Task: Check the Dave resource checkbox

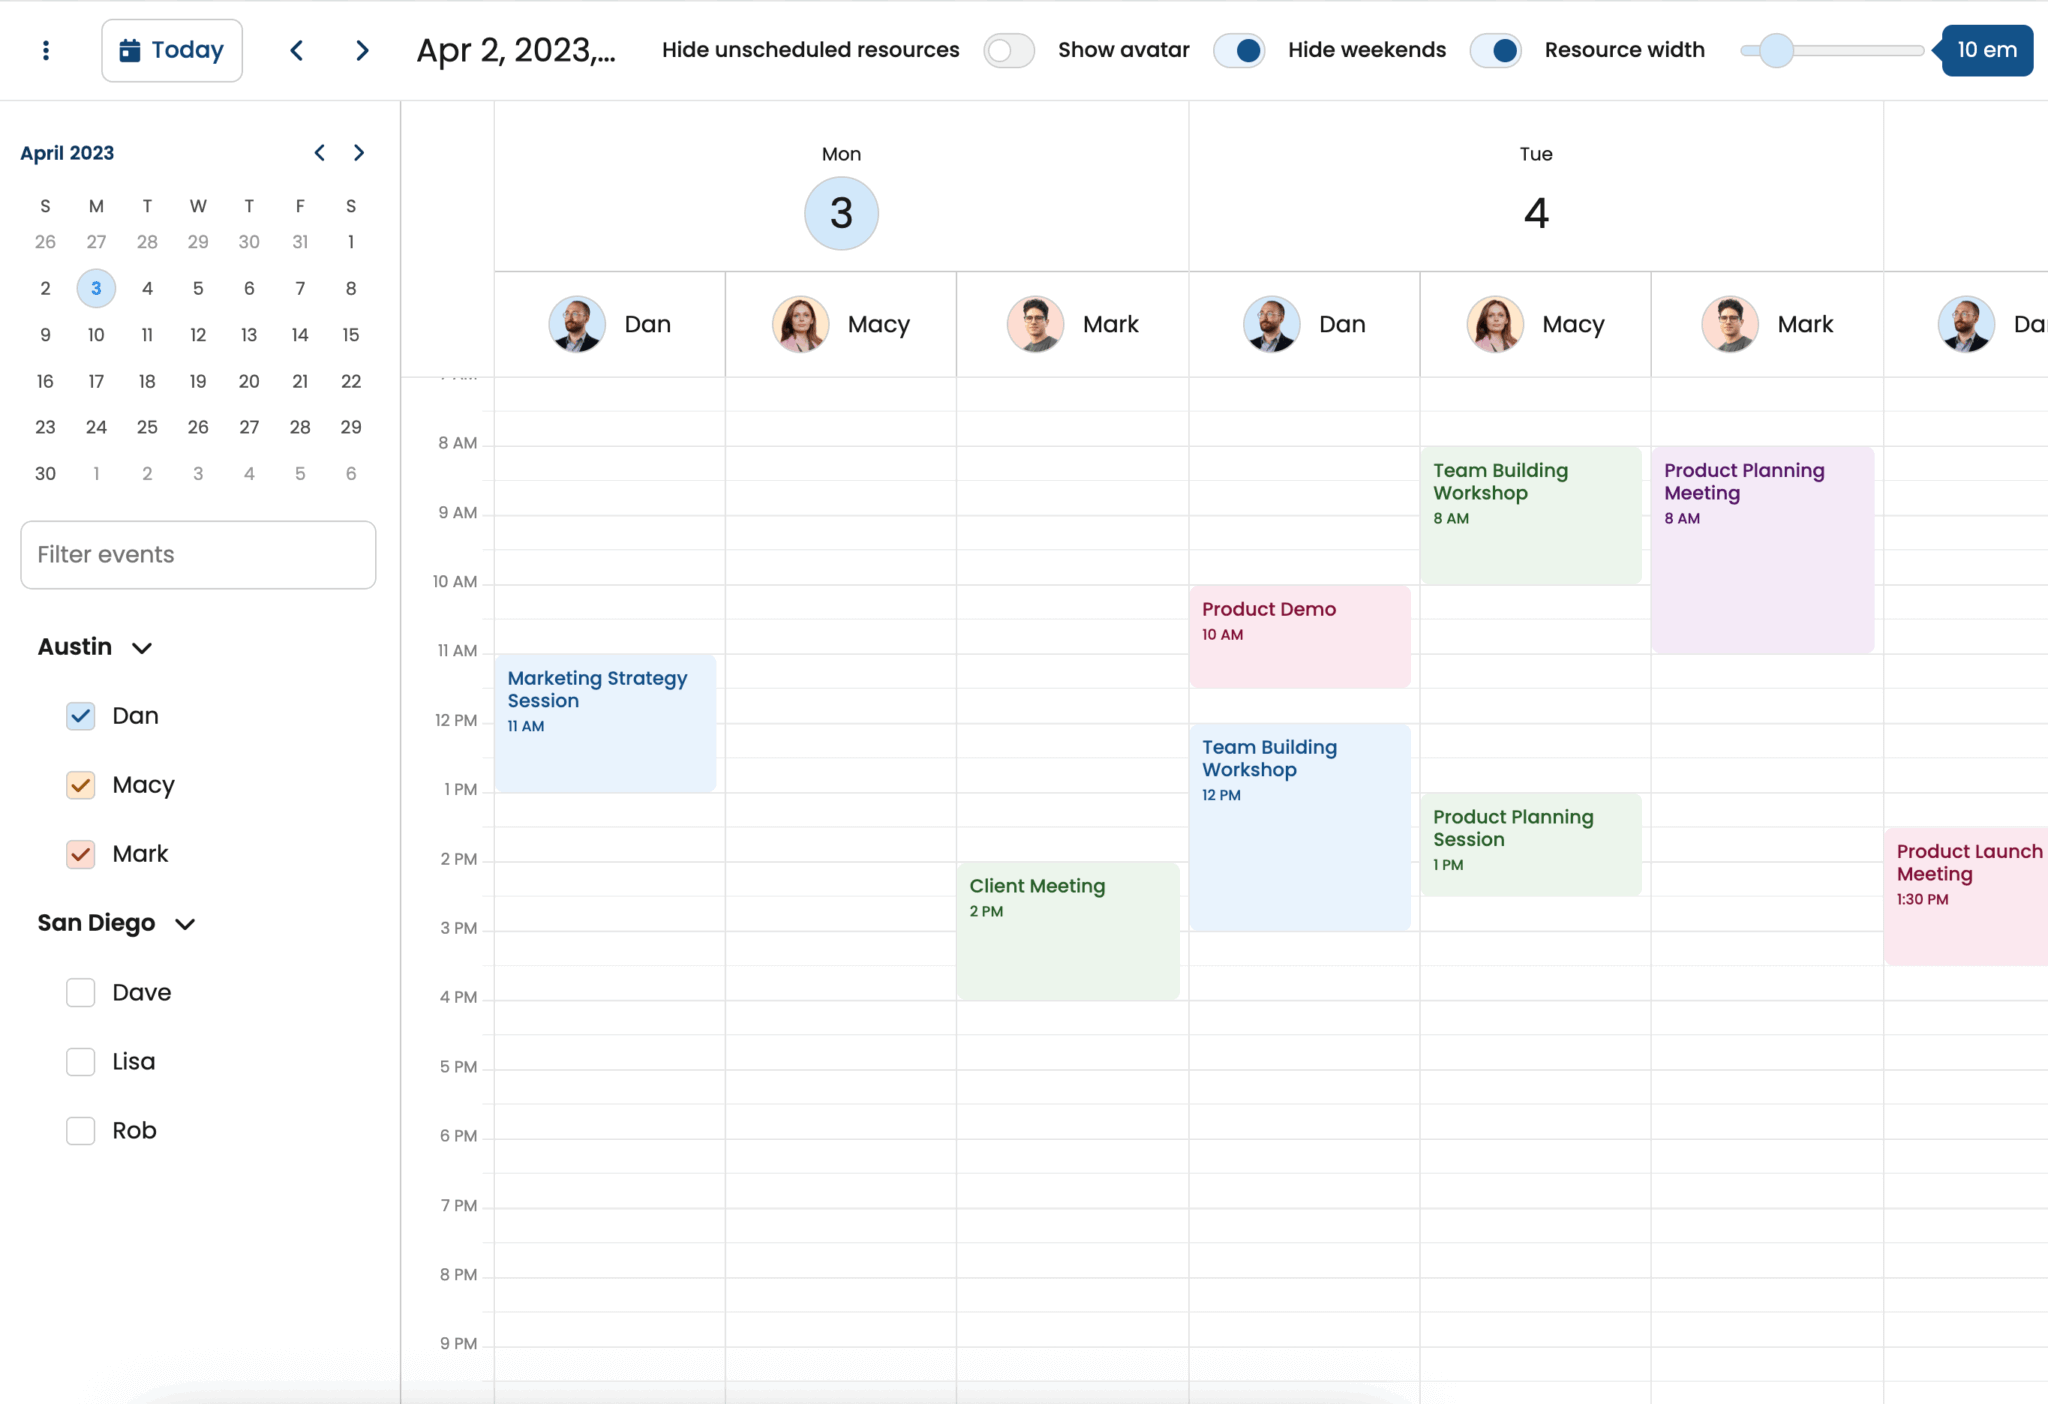Action: click(81, 992)
